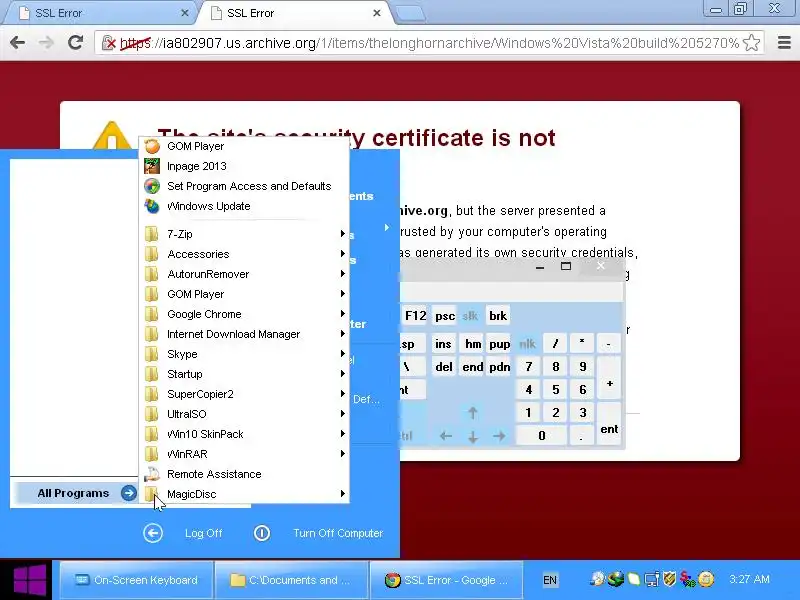Expand Accessories submenu arrow
800x600 pixels.
point(343,254)
